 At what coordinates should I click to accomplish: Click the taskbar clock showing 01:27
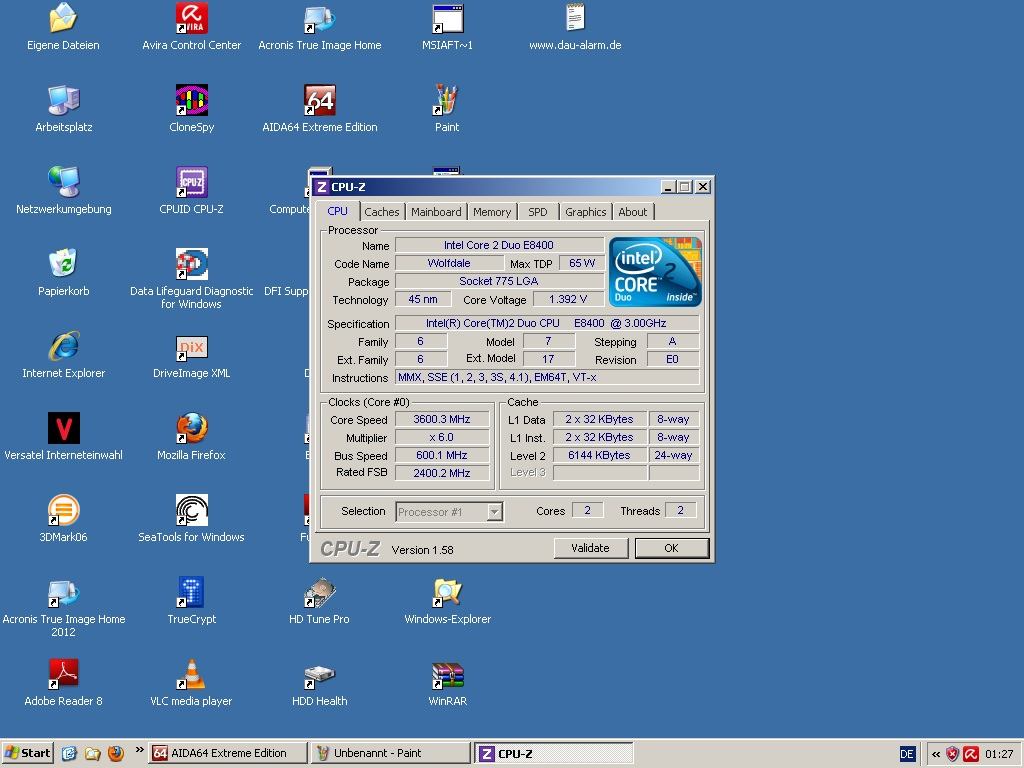click(x=999, y=754)
